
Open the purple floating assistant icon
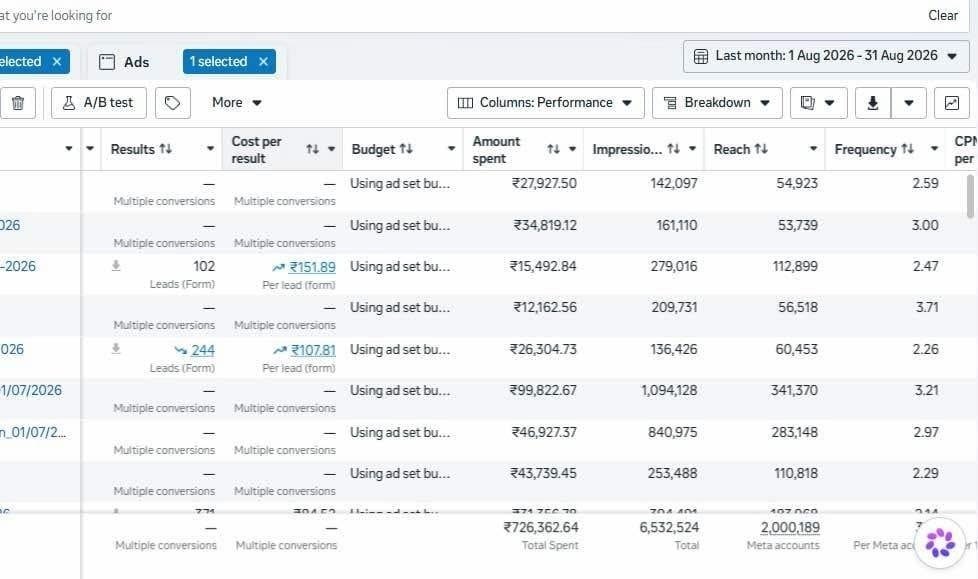pyautogui.click(x=939, y=542)
